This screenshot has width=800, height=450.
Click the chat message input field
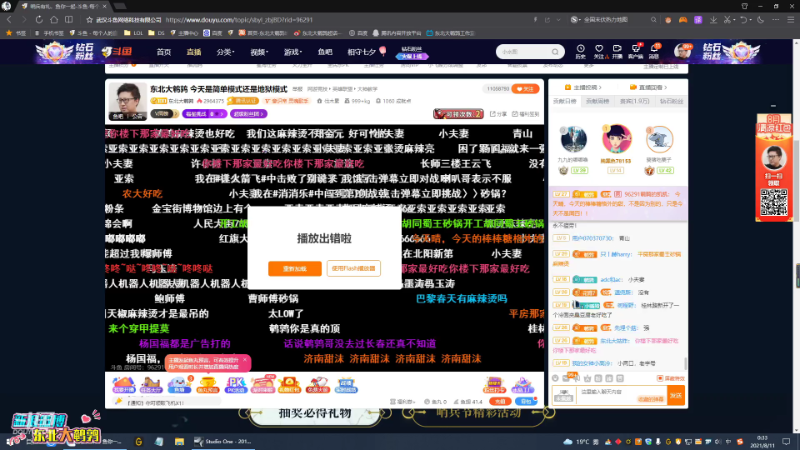621,395
